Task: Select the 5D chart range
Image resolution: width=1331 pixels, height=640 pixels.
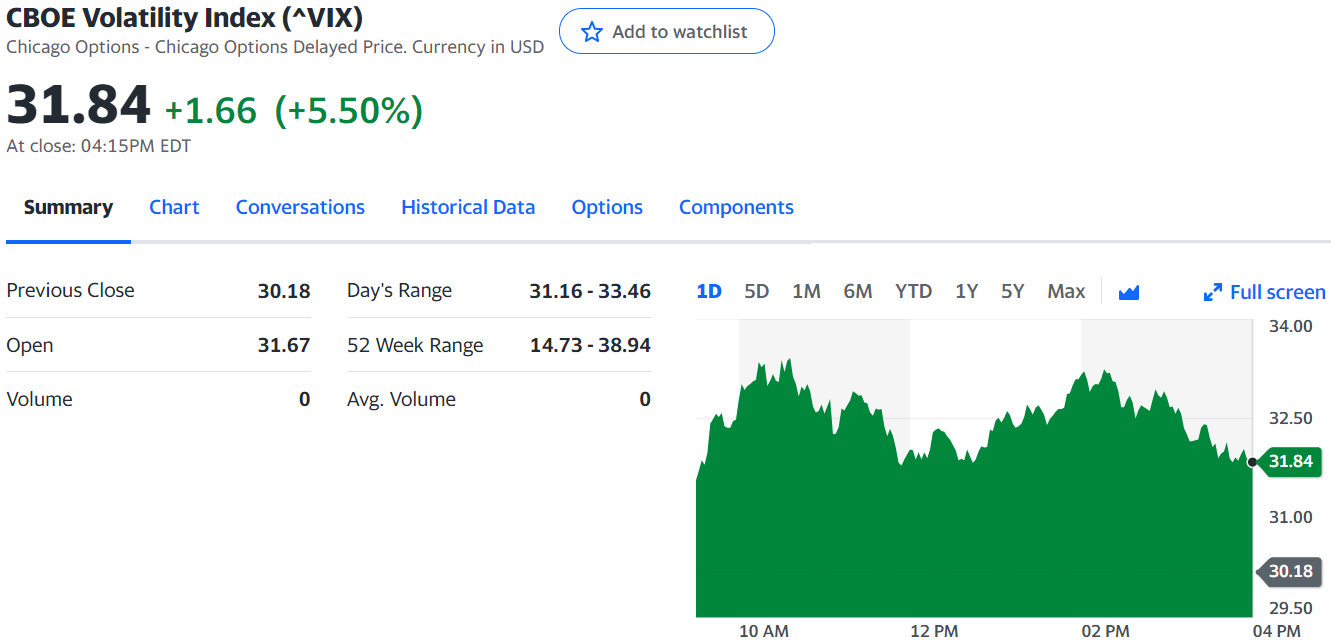Action: [x=757, y=291]
